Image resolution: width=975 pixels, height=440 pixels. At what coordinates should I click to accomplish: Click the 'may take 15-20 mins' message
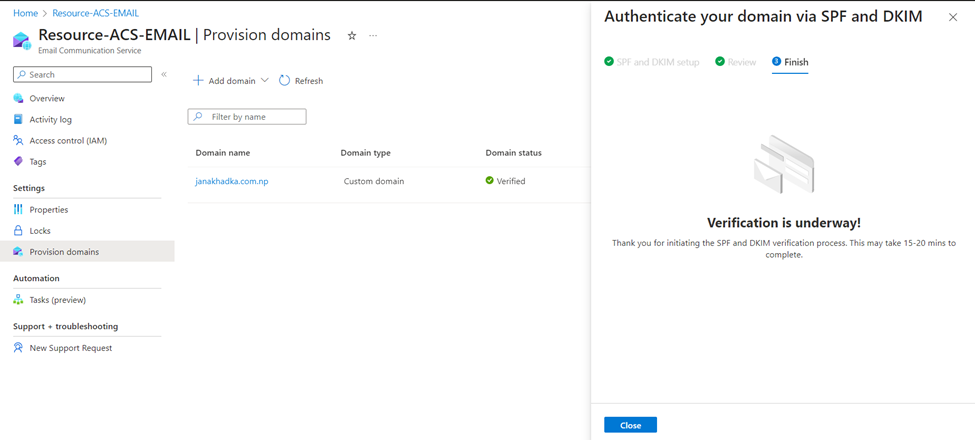tap(783, 249)
